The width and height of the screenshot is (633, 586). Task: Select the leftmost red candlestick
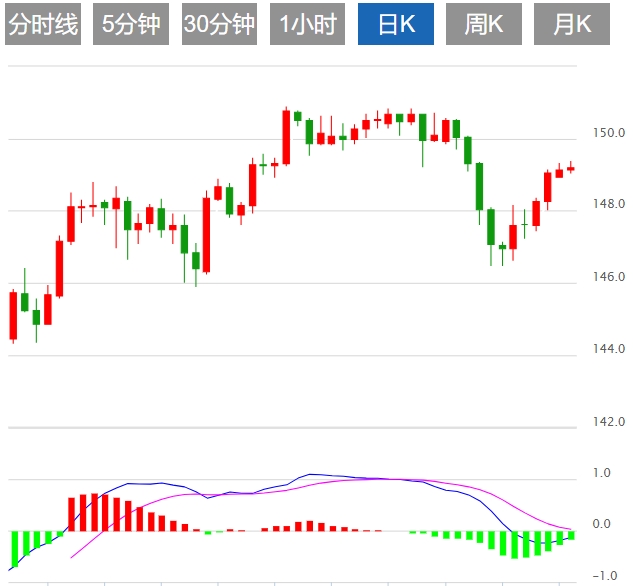click(13, 315)
